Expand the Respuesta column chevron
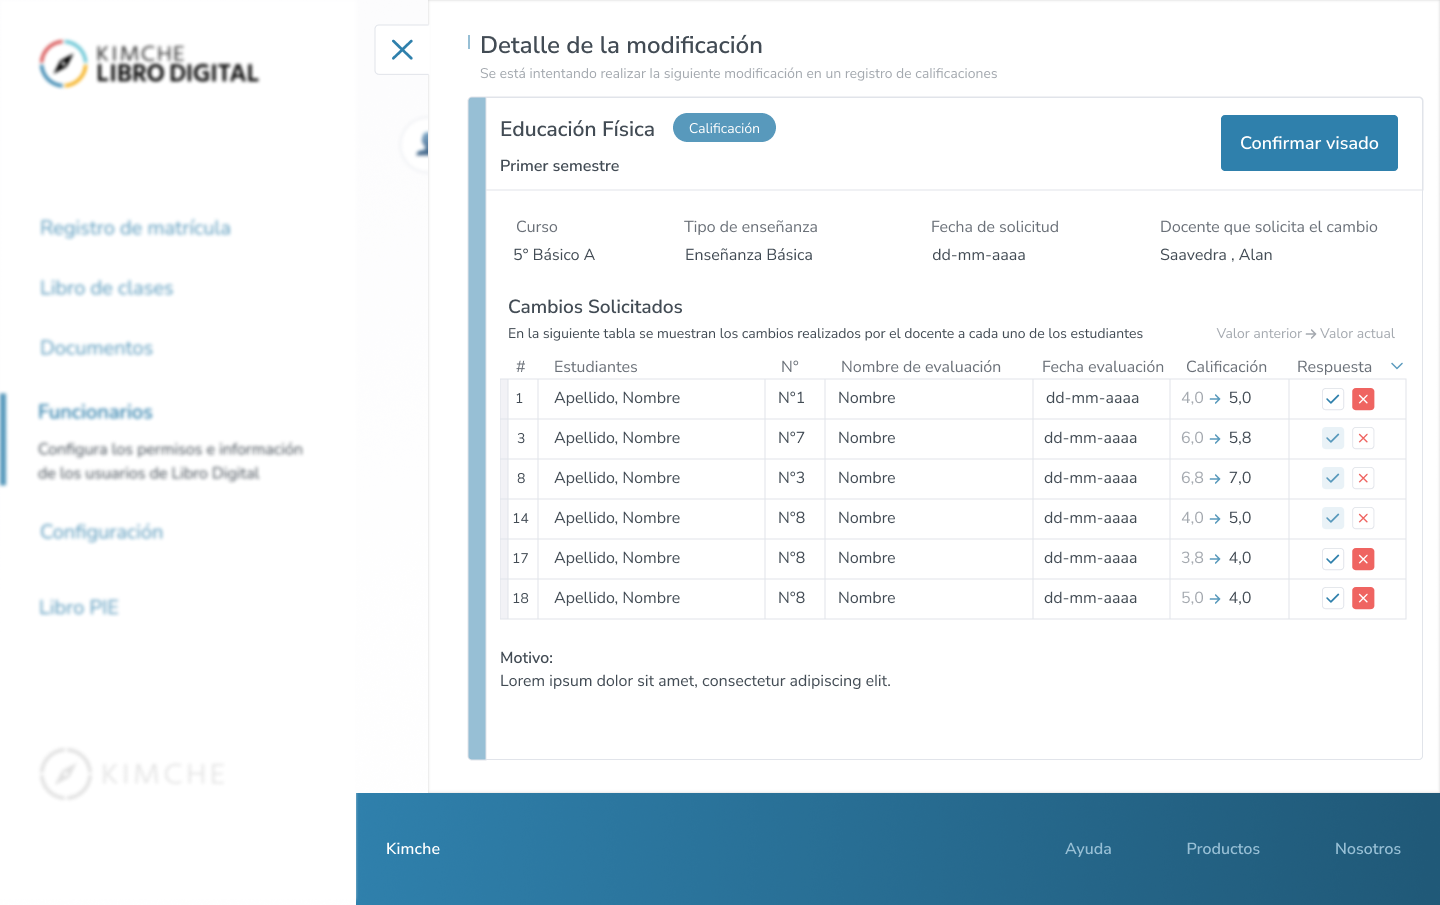This screenshot has height=905, width=1440. [x=1397, y=366]
